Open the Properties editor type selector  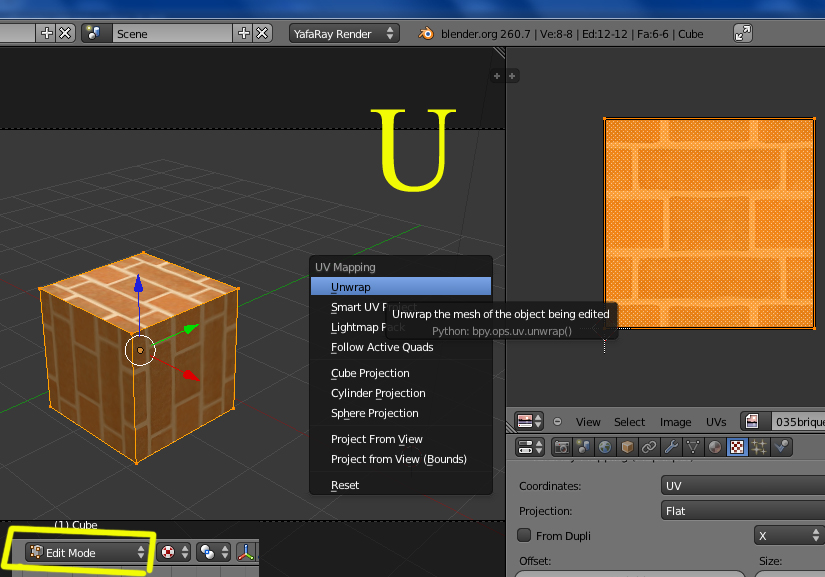click(530, 447)
